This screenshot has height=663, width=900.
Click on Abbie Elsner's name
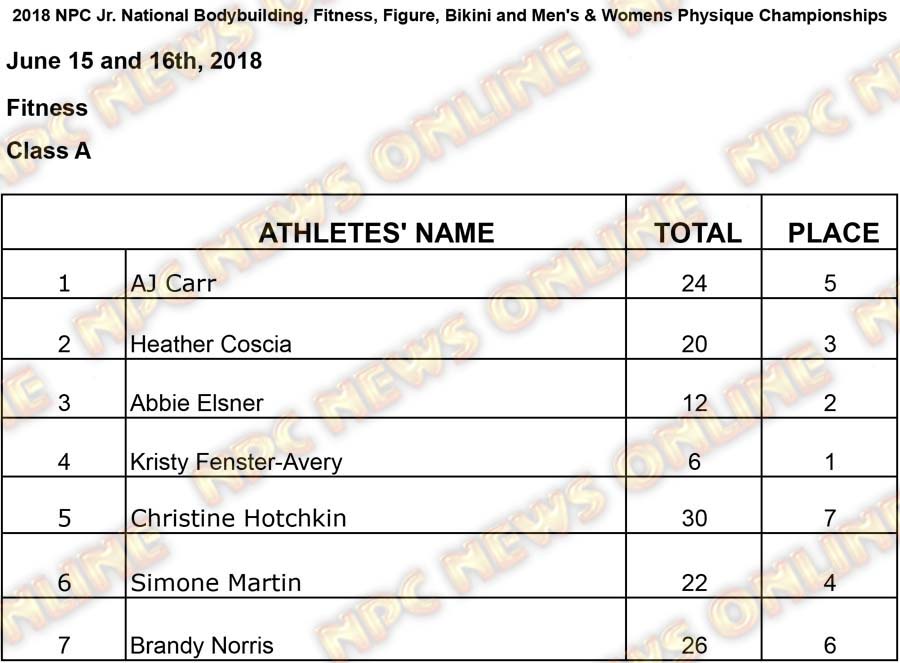(x=197, y=403)
